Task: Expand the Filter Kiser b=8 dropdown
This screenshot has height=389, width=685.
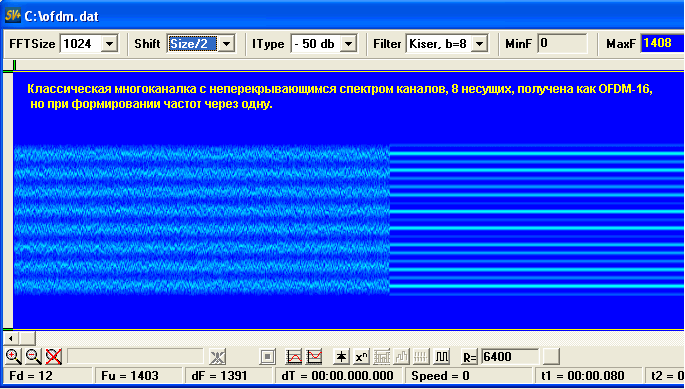Action: 479,44
